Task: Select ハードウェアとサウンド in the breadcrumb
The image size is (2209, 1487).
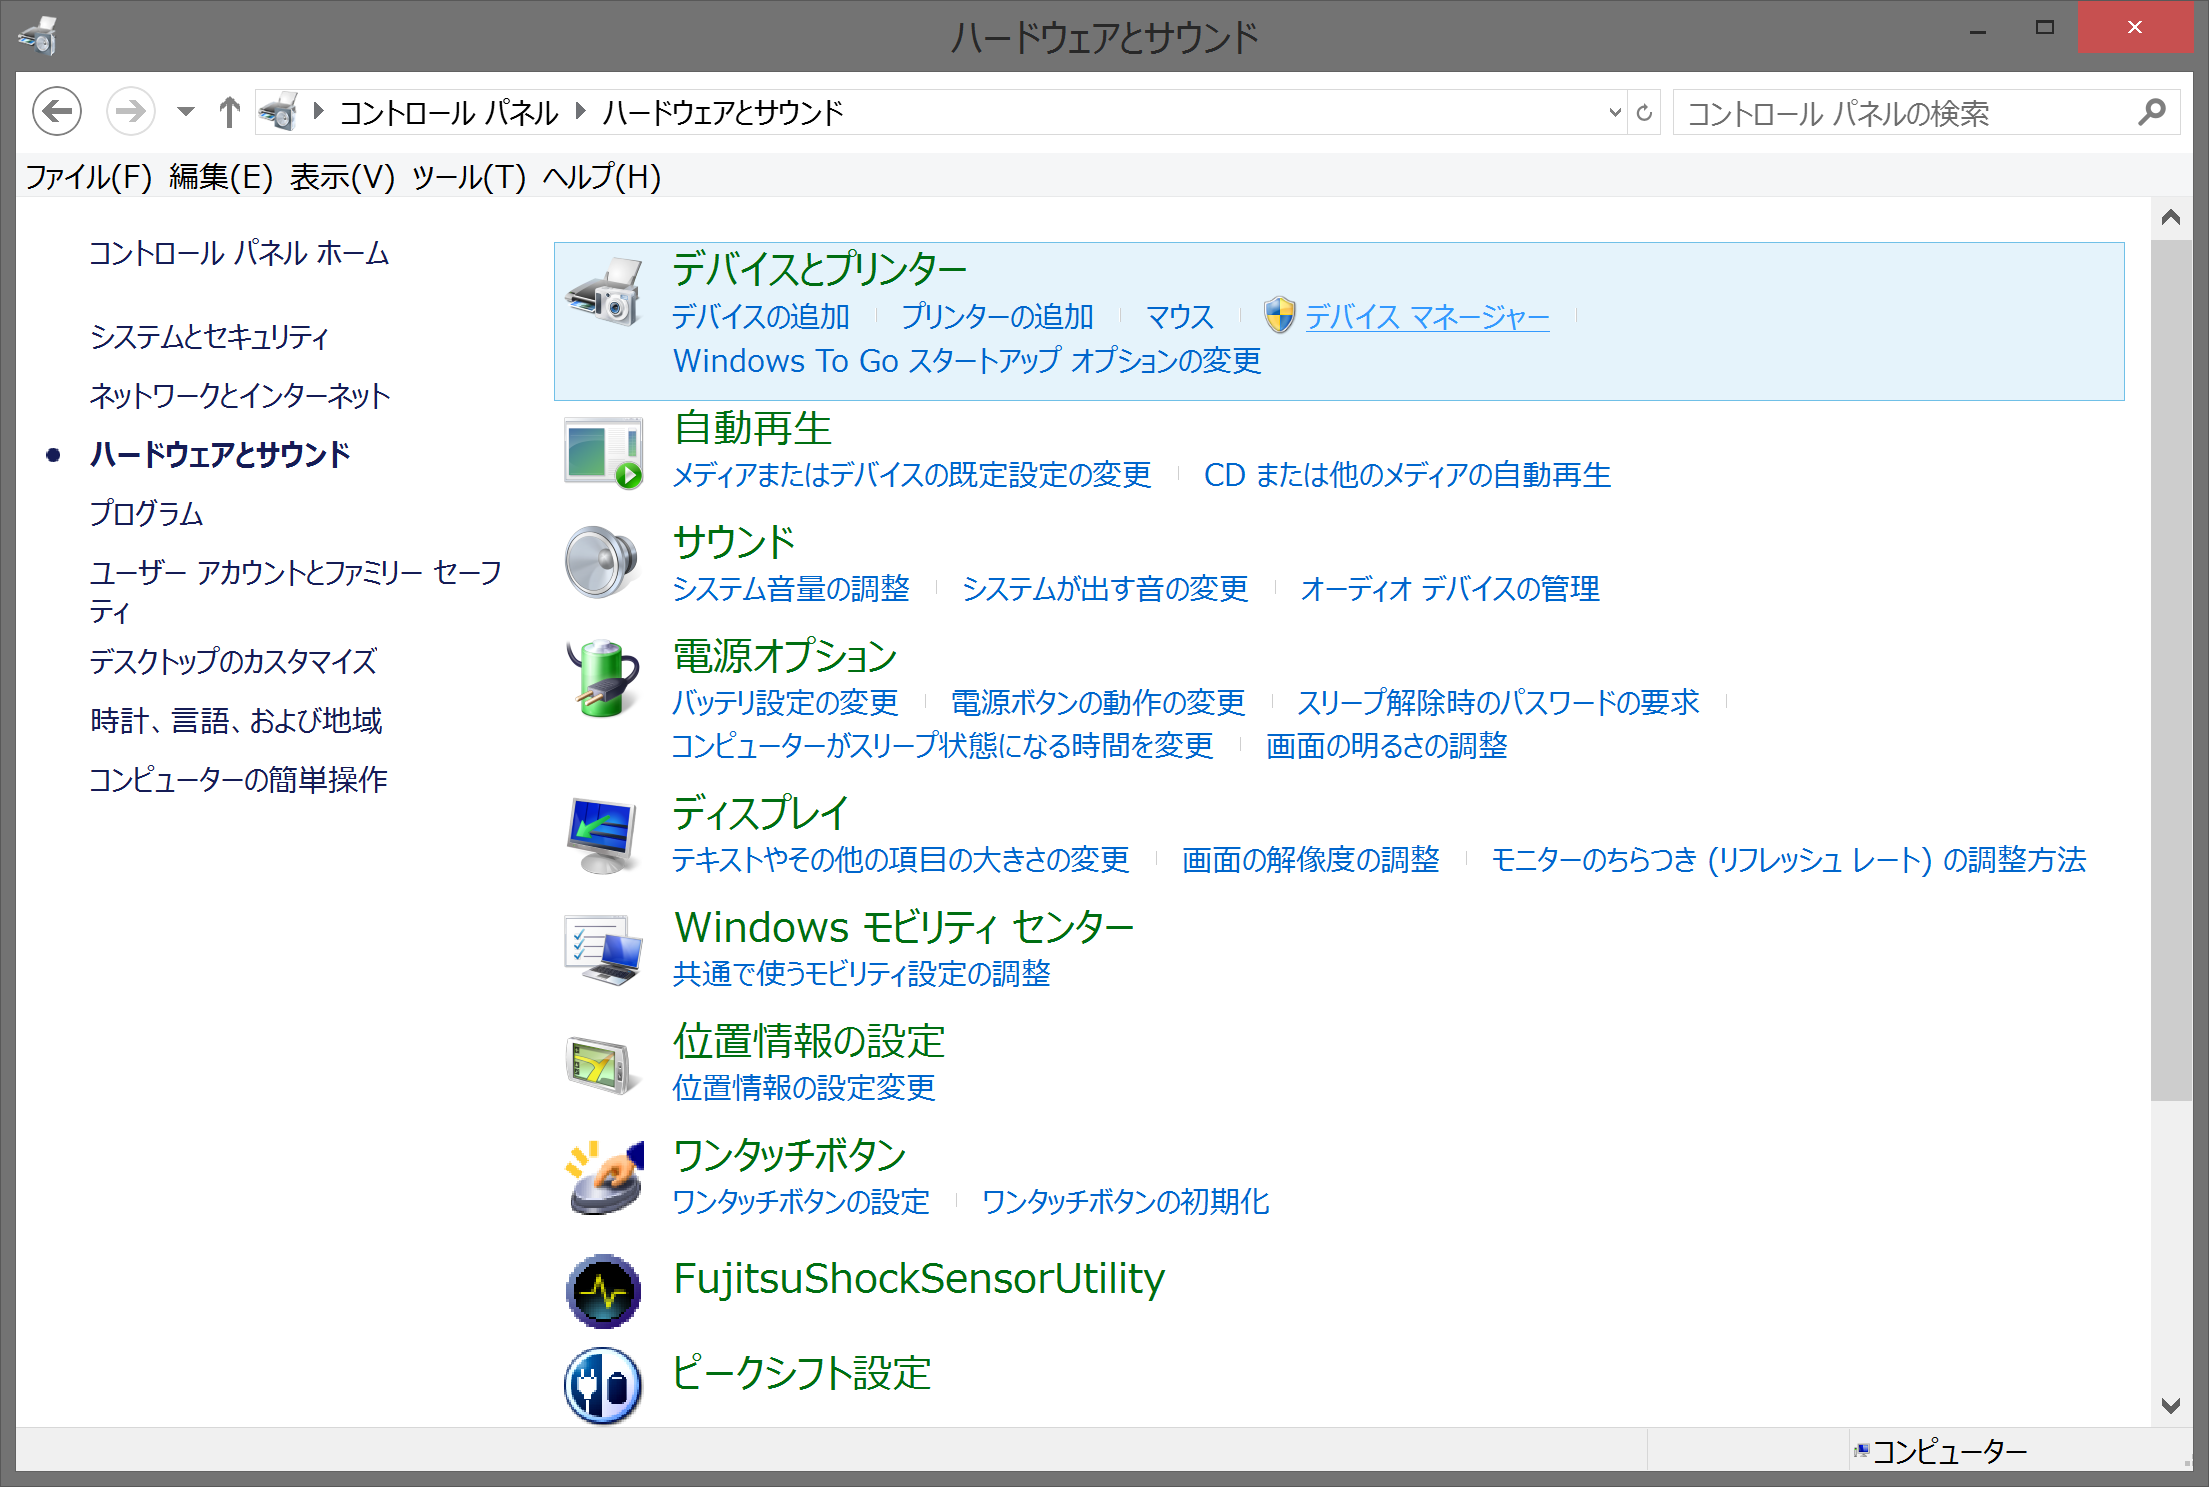Action: click(x=723, y=112)
